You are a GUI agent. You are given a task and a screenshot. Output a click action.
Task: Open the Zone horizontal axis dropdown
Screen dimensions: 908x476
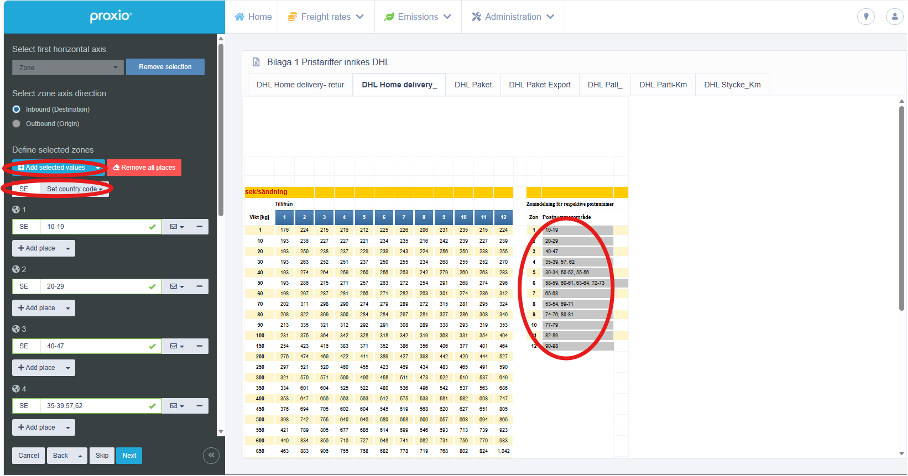tap(68, 67)
